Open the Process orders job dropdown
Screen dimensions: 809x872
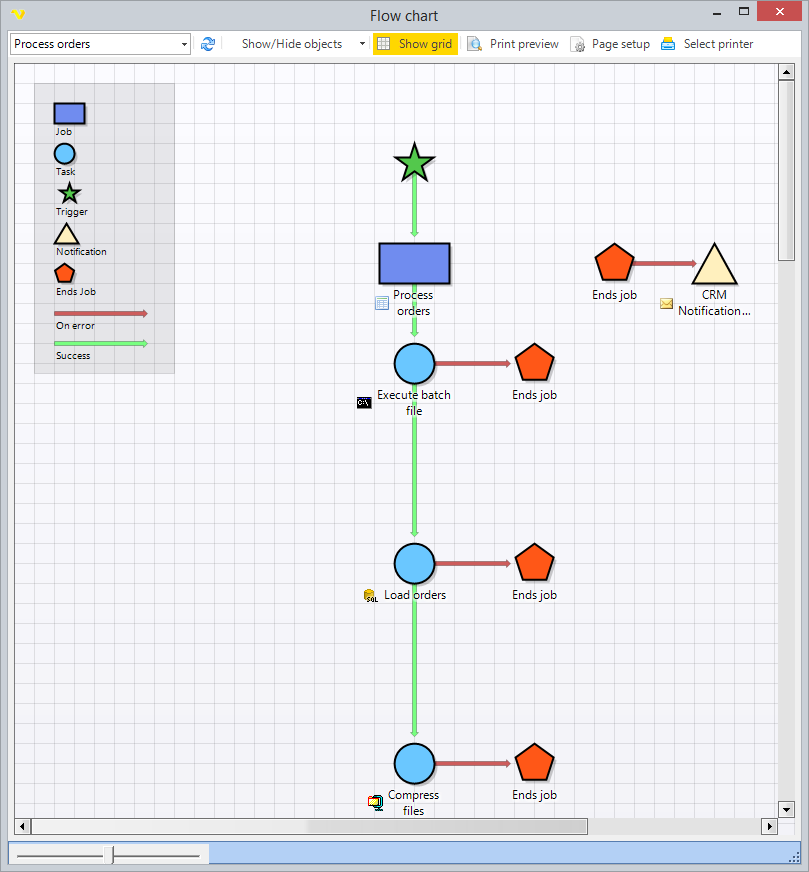(x=184, y=44)
